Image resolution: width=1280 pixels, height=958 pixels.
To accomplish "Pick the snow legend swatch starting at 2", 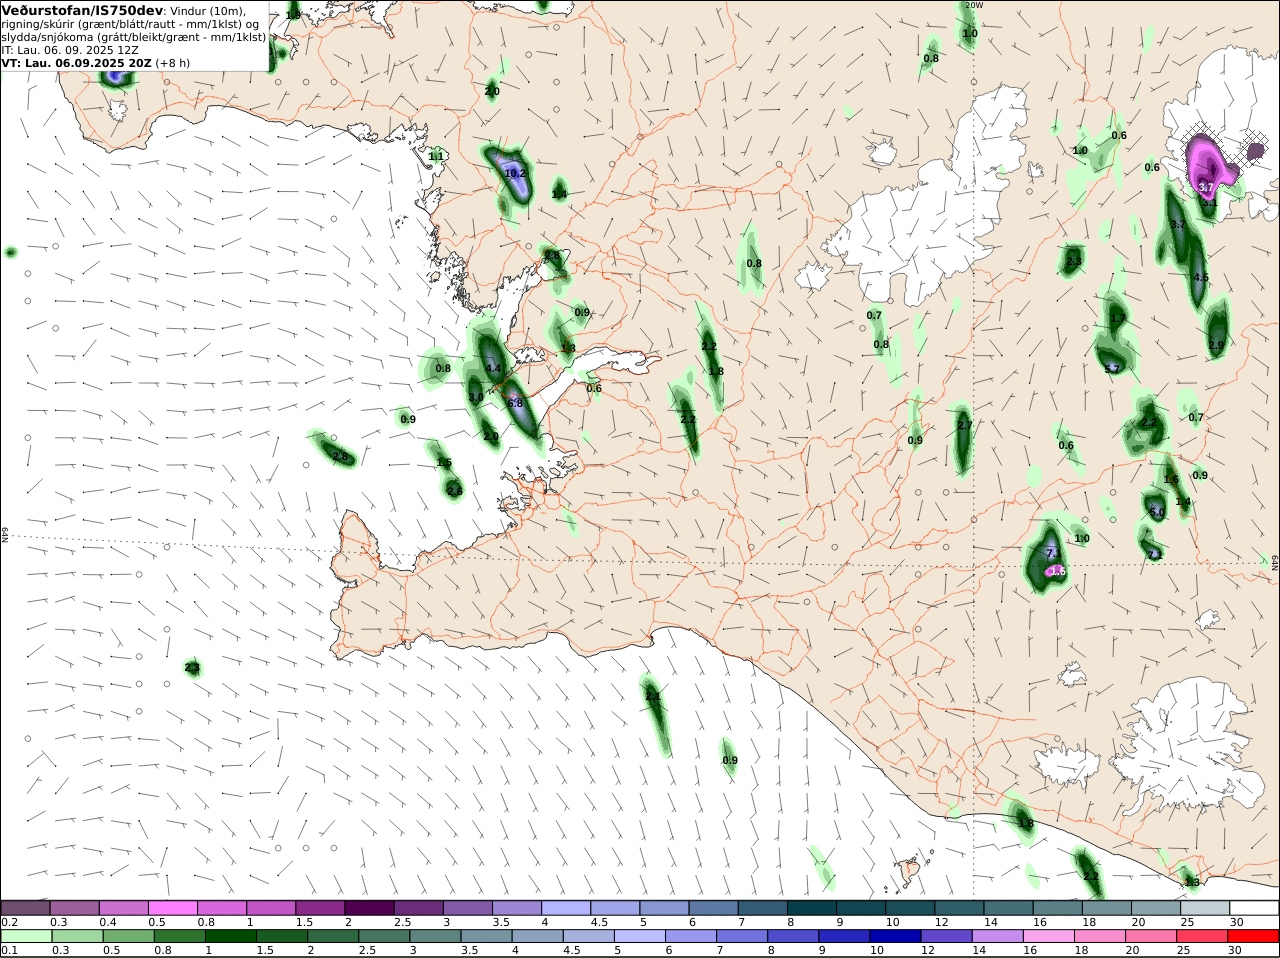I will pyautogui.click(x=369, y=908).
